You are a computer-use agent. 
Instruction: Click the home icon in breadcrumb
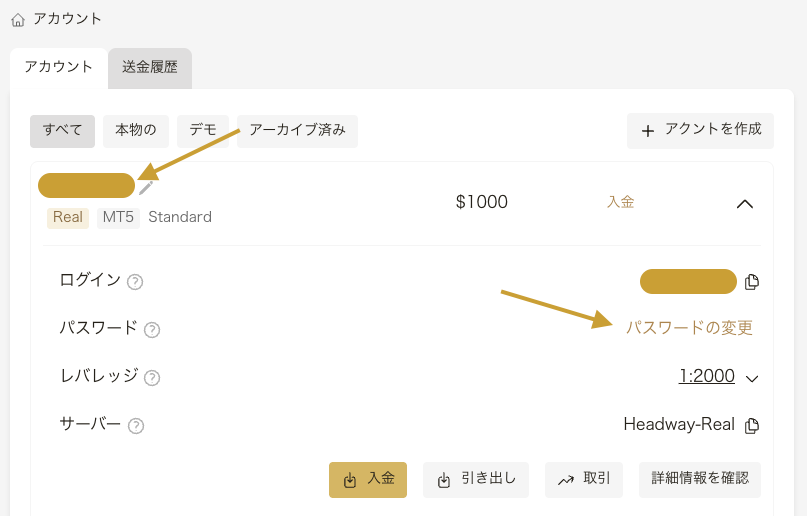[18, 19]
